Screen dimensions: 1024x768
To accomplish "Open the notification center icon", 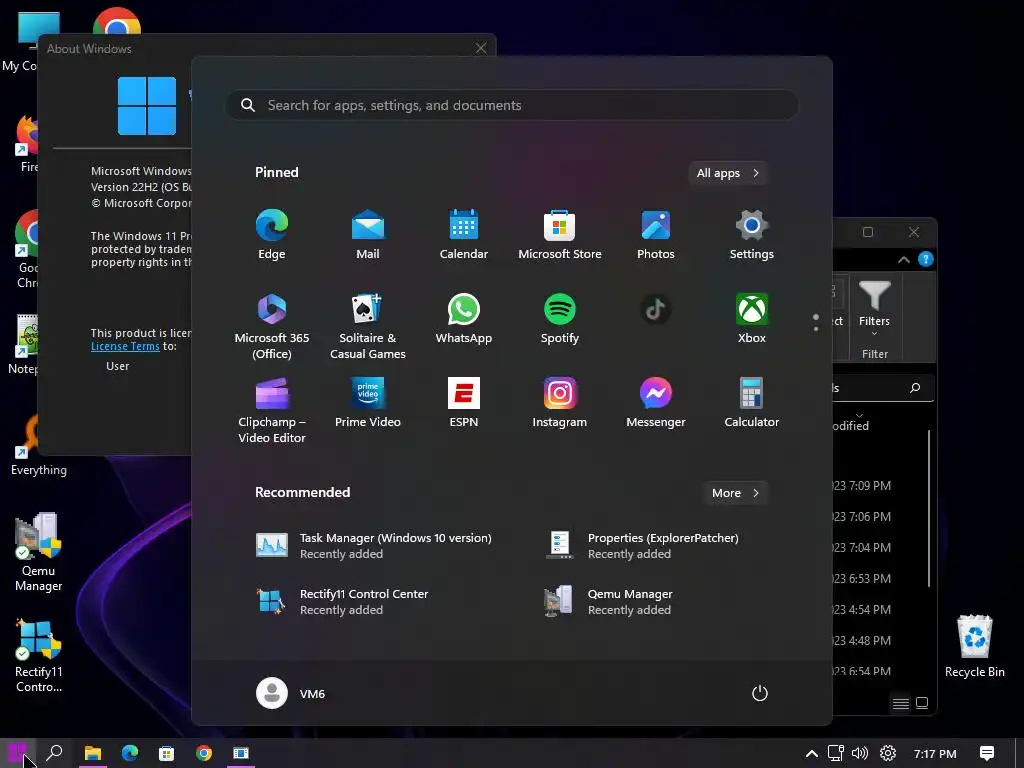I will pyautogui.click(x=987, y=753).
